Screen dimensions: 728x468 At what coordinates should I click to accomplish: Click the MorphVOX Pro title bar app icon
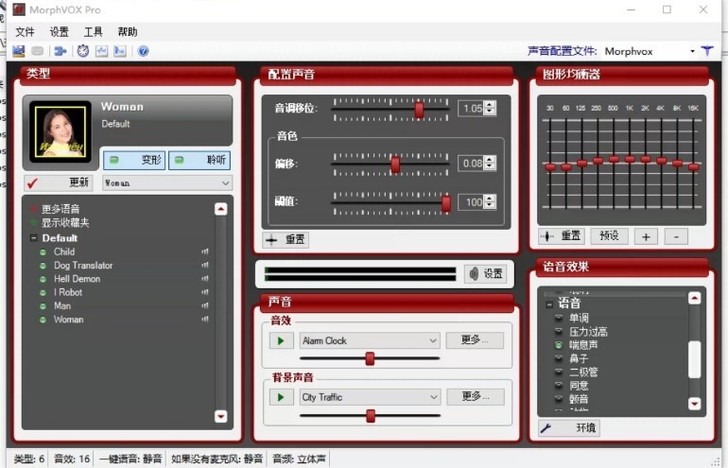pos(19,9)
